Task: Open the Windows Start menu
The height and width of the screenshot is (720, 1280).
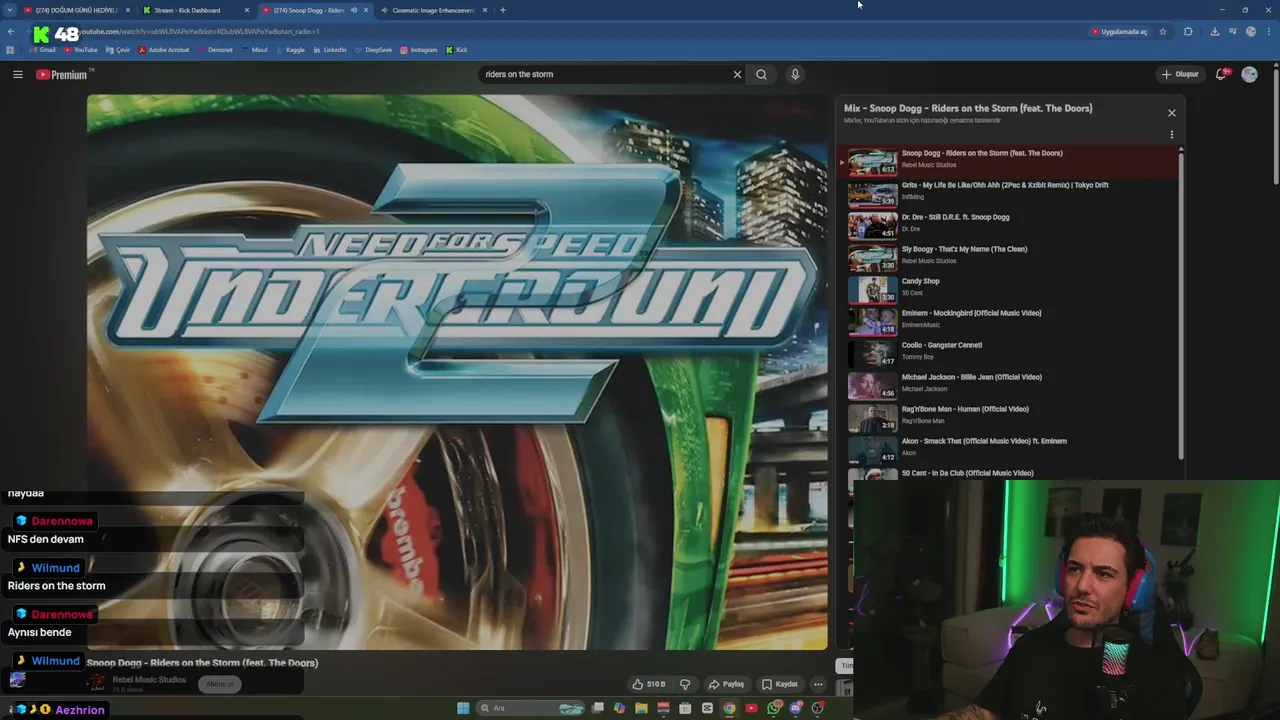Action: click(463, 708)
